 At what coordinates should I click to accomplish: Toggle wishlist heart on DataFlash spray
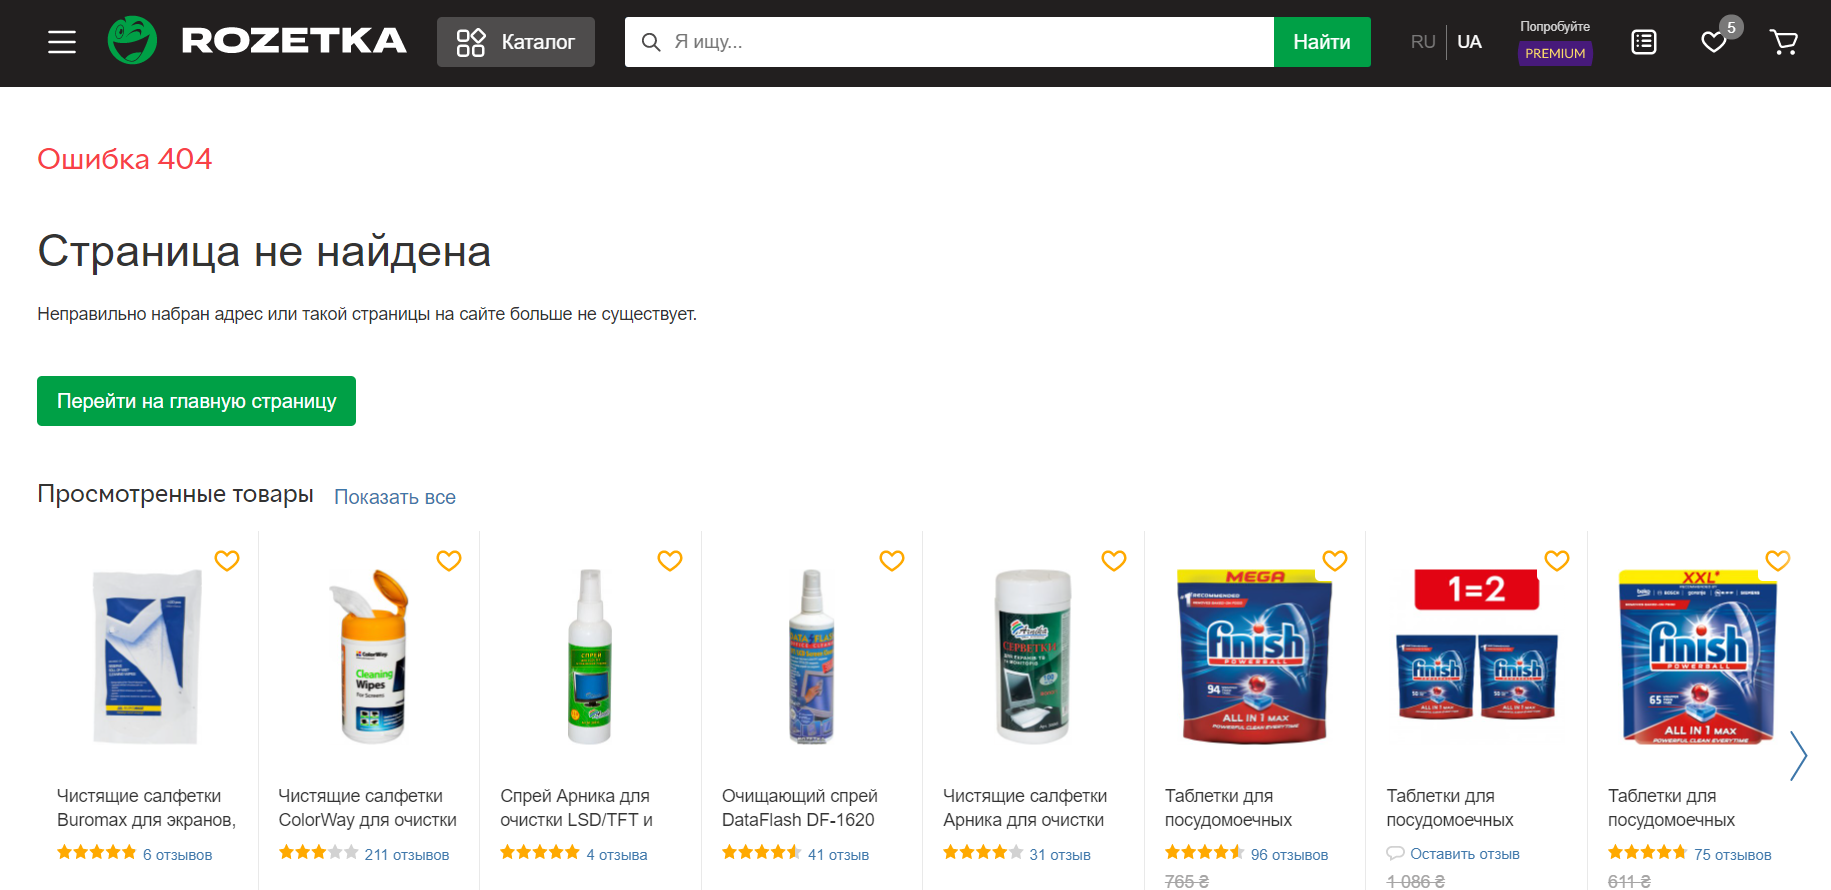[892, 561]
